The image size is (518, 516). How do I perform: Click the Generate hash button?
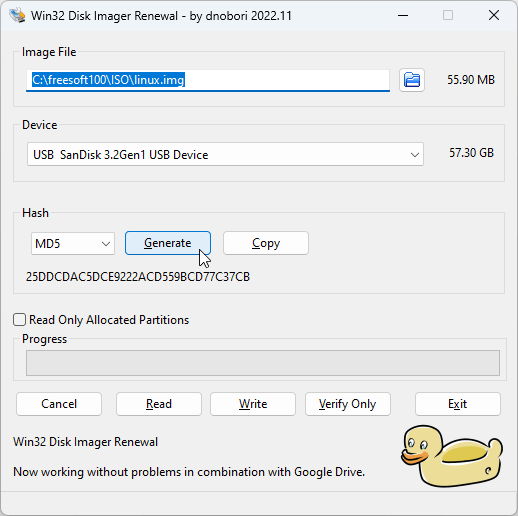click(x=168, y=243)
